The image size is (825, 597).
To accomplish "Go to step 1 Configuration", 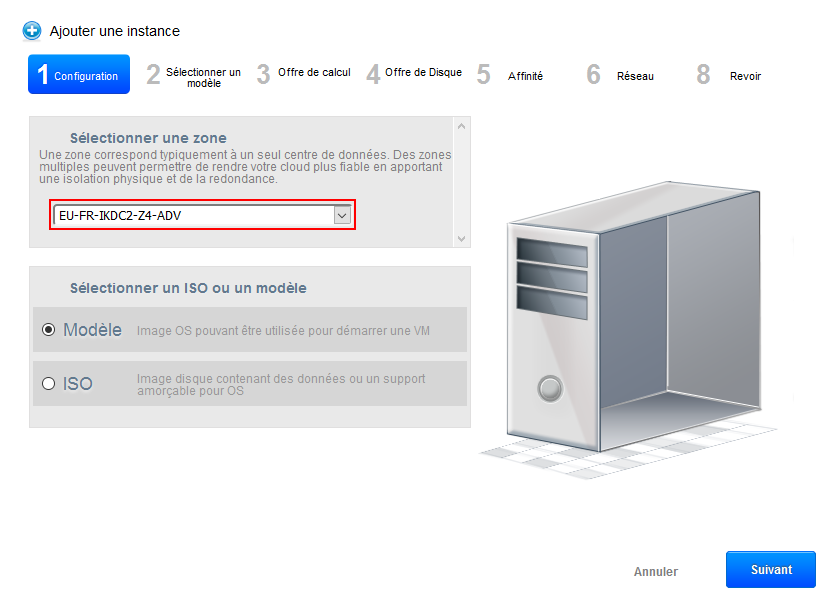I will click(79, 75).
